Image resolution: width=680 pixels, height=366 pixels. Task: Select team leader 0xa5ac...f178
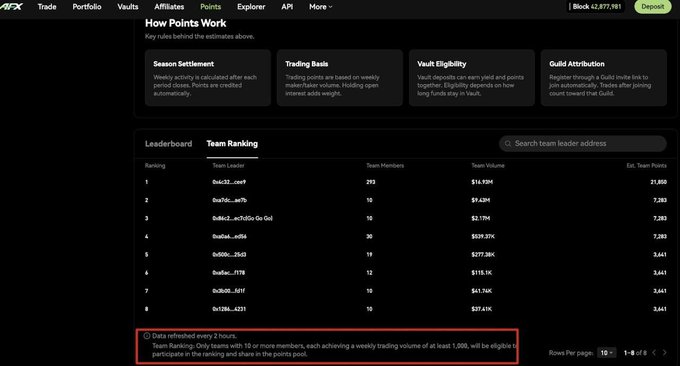click(x=229, y=273)
